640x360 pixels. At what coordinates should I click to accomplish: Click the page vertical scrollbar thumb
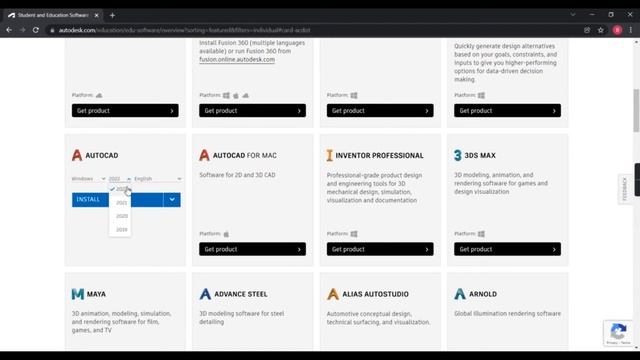coord(636,111)
